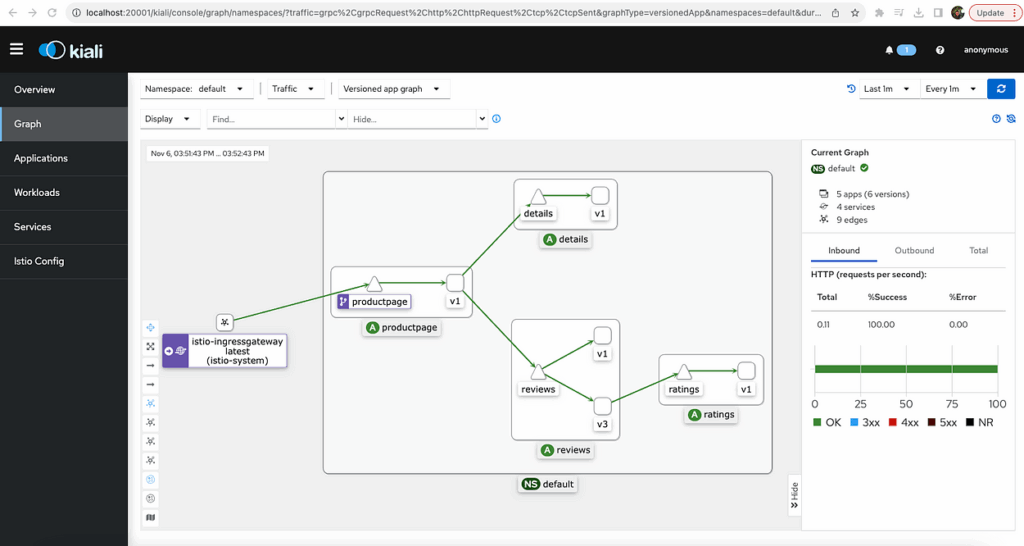Toggle the drag pan mode icon
The image size is (1024, 546).
click(x=151, y=327)
